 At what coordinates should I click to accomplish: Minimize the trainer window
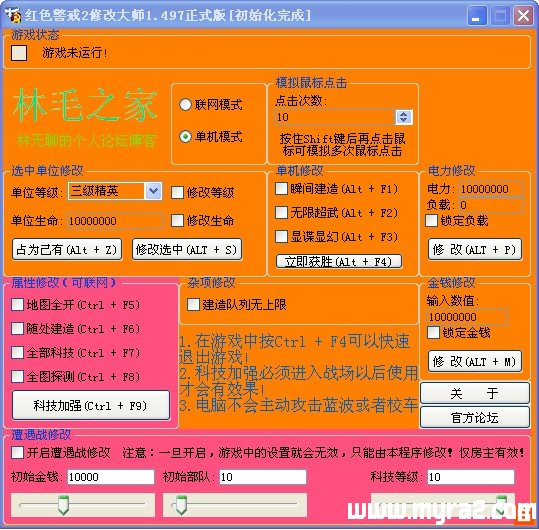tap(477, 16)
